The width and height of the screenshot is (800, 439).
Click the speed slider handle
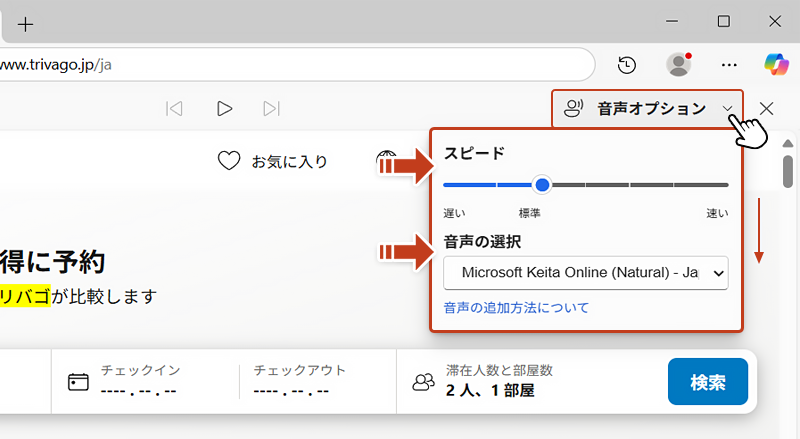[542, 184]
